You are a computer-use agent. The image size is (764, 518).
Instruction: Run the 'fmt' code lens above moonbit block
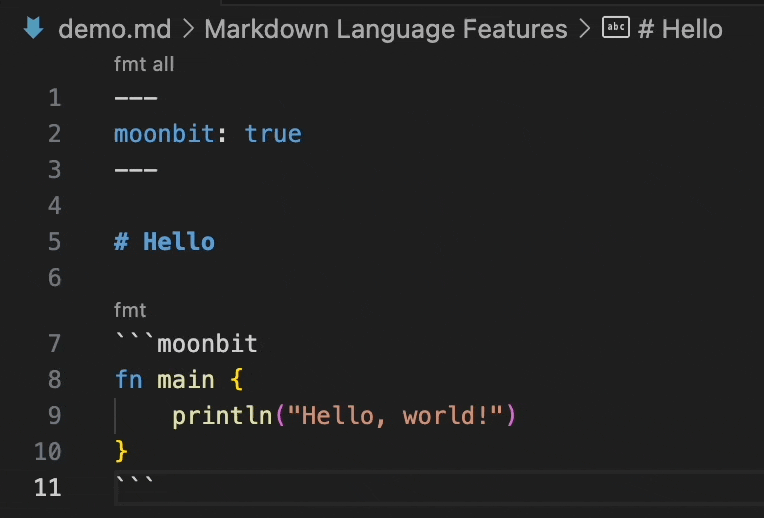pos(130,310)
